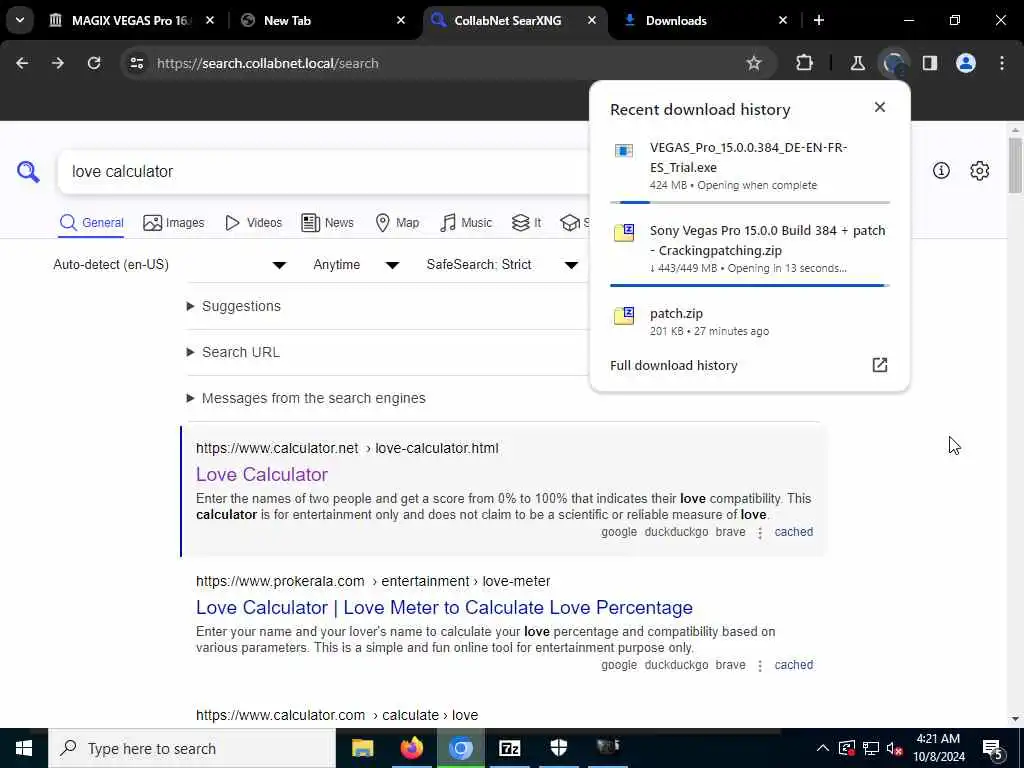Open the SearXNG about info icon

pyautogui.click(x=941, y=171)
